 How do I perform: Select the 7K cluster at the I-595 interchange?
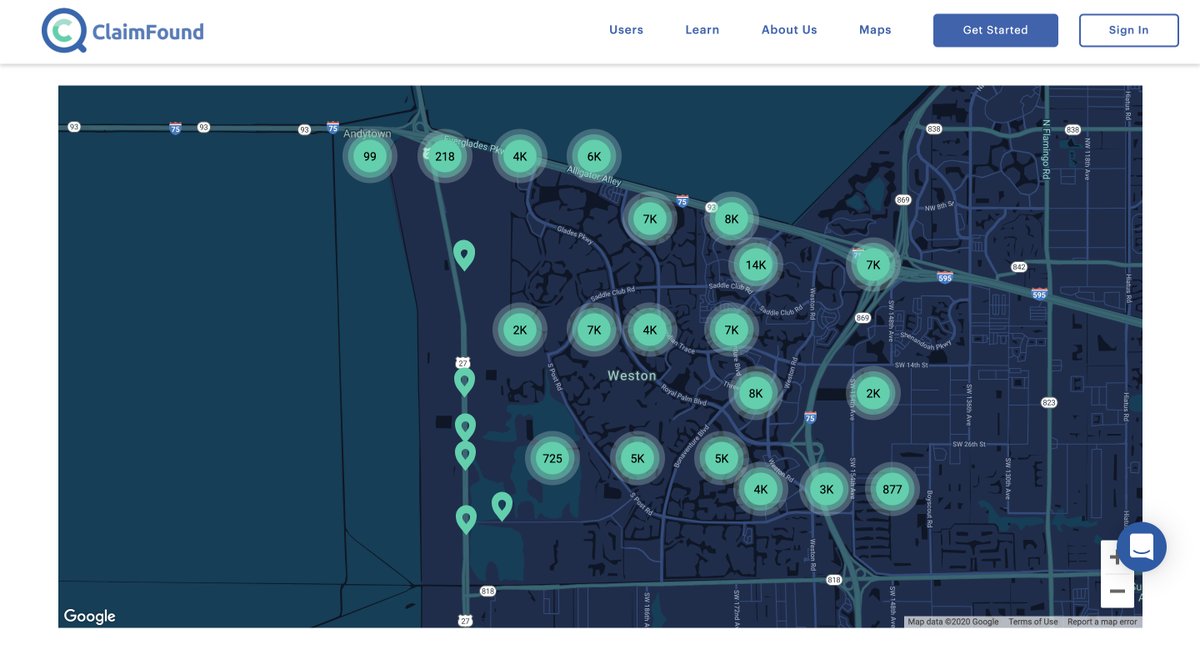873,265
